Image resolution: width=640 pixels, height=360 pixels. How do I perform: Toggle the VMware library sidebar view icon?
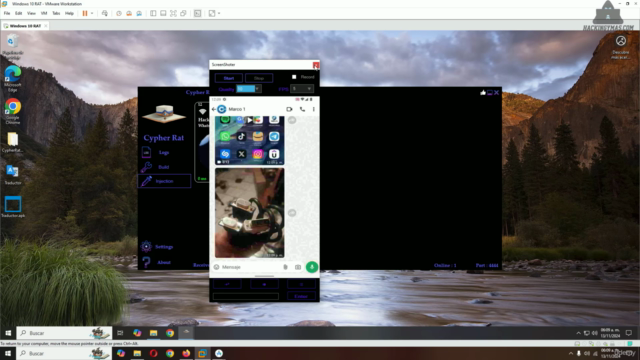click(x=153, y=13)
